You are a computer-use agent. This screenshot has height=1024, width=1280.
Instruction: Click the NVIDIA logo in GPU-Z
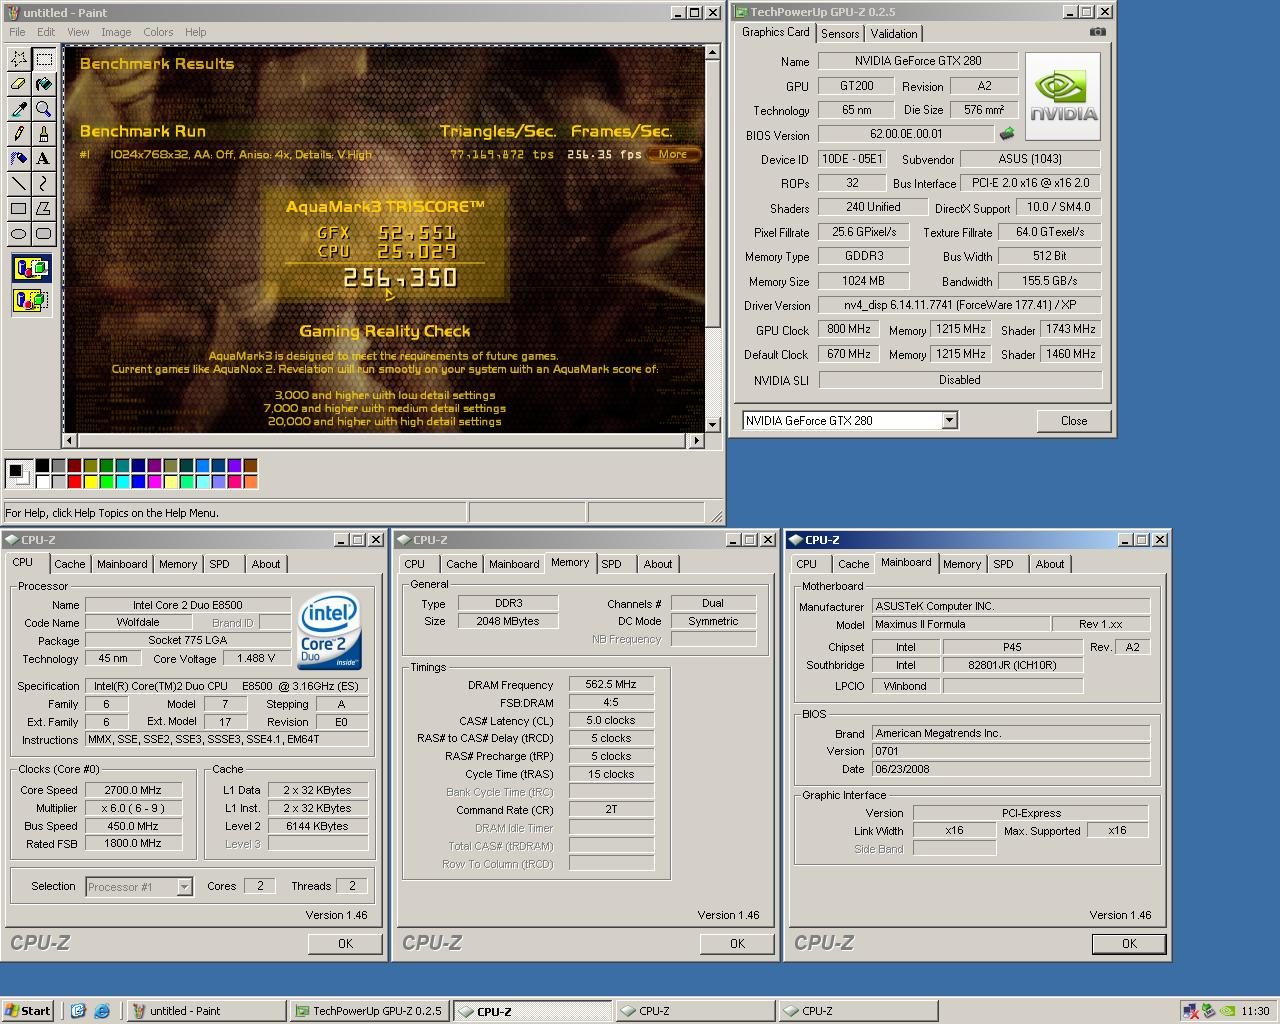coord(1063,97)
